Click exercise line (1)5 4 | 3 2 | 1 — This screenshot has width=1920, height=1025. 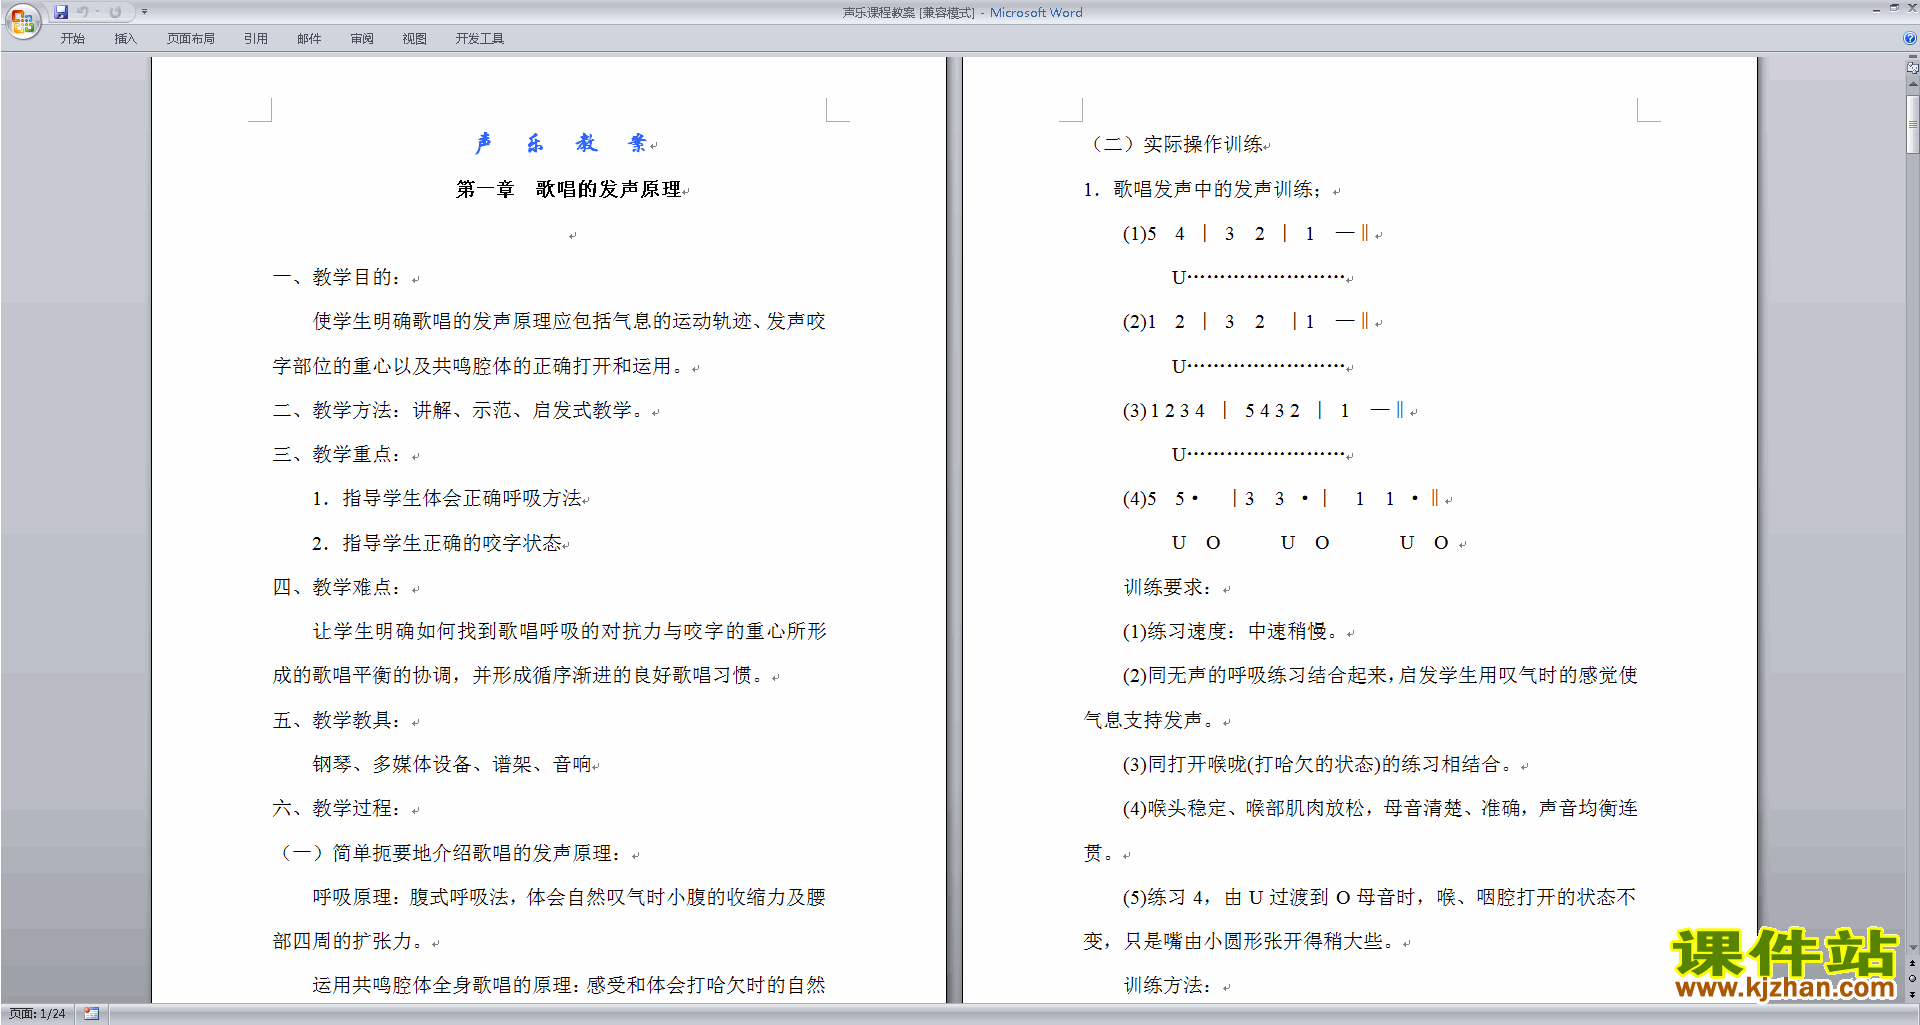point(1246,233)
